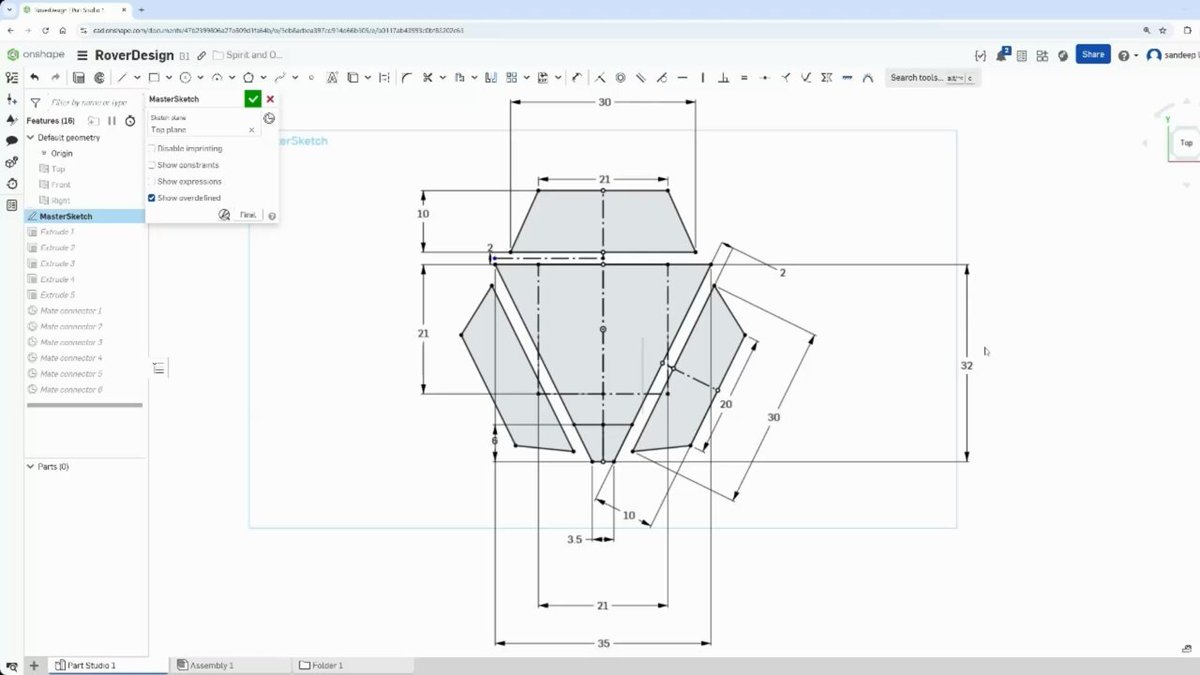
Task: Select the sketch Text tool
Action: click(332, 78)
